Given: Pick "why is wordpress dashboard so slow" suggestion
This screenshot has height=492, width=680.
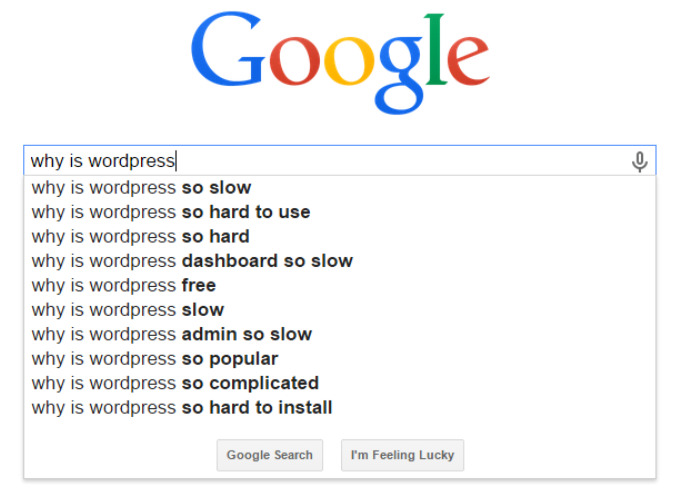Looking at the screenshot, I should [340, 261].
